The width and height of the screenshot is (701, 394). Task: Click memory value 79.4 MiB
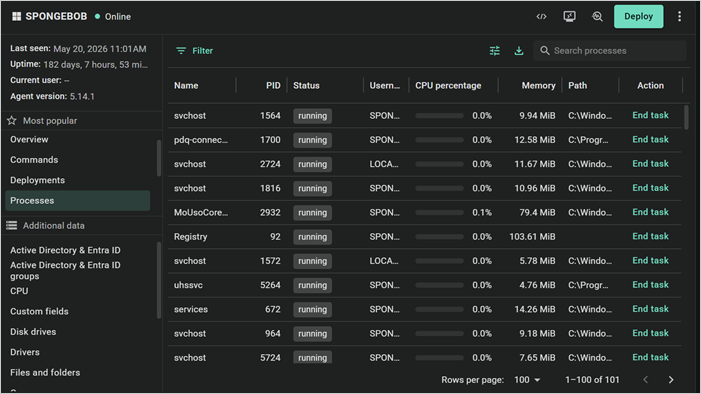pyautogui.click(x=537, y=212)
